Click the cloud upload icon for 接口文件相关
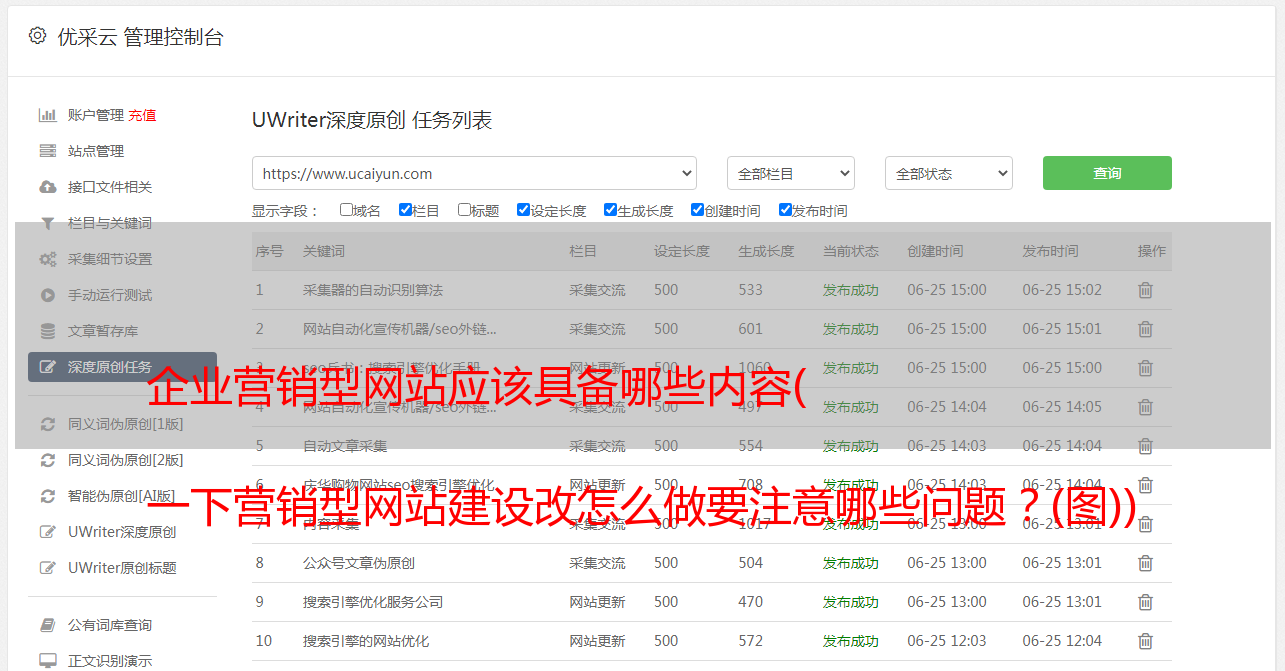1285x671 pixels. 47,187
